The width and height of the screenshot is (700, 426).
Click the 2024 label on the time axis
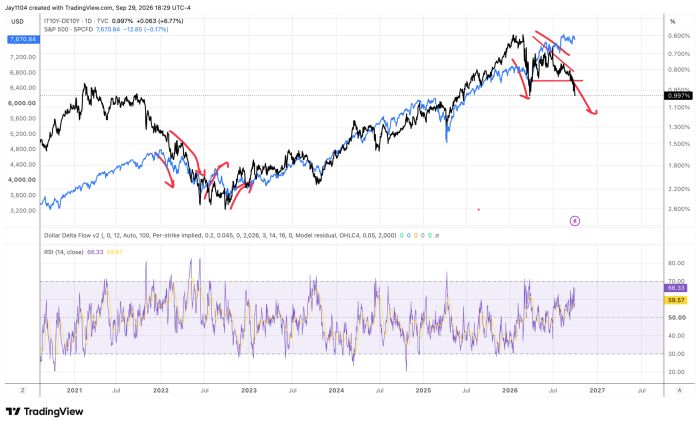click(336, 390)
